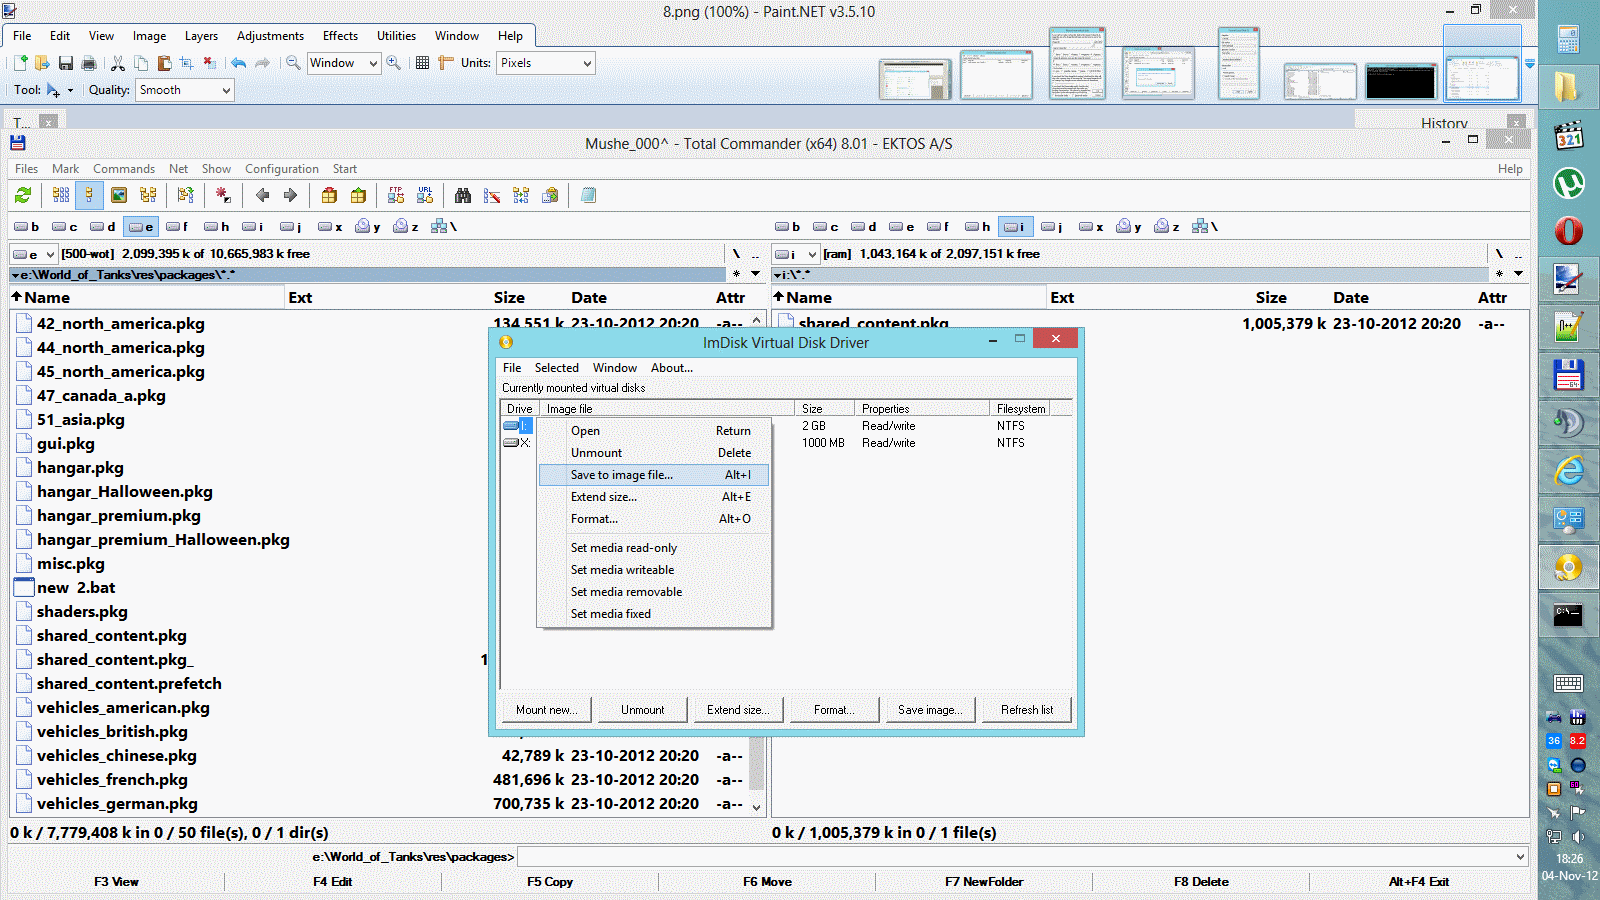Click Total Commander's Forward arrow icon
Screen dimensions: 1600x900
pos(290,195)
